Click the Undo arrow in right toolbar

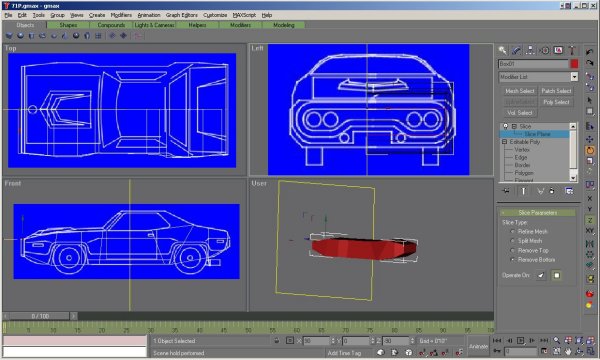coord(590,52)
